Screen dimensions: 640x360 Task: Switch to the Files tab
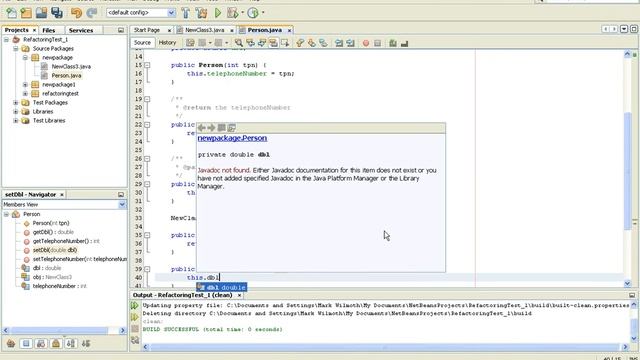49,30
